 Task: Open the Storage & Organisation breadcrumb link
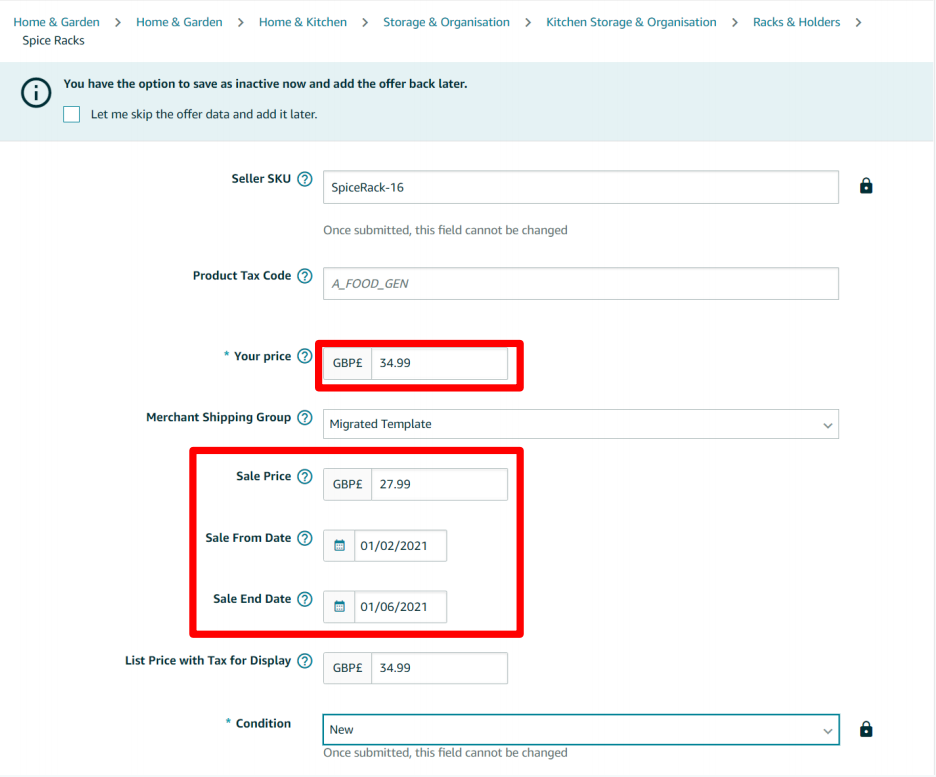pyautogui.click(x=447, y=22)
